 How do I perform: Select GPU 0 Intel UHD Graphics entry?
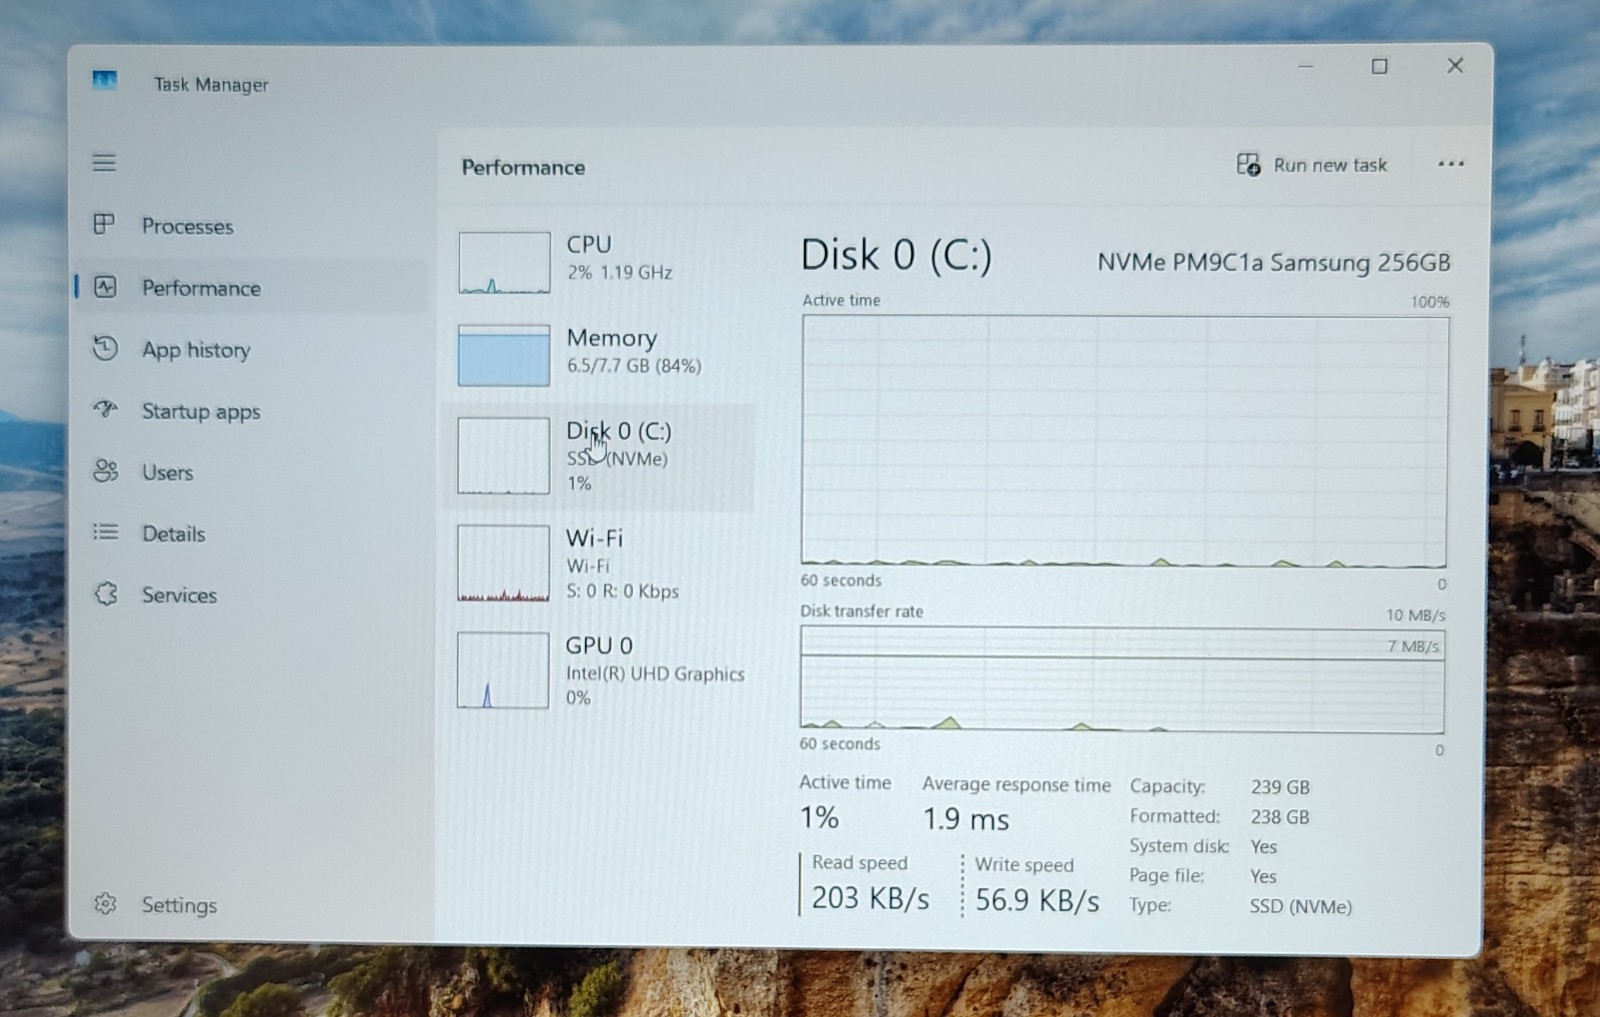(600, 670)
